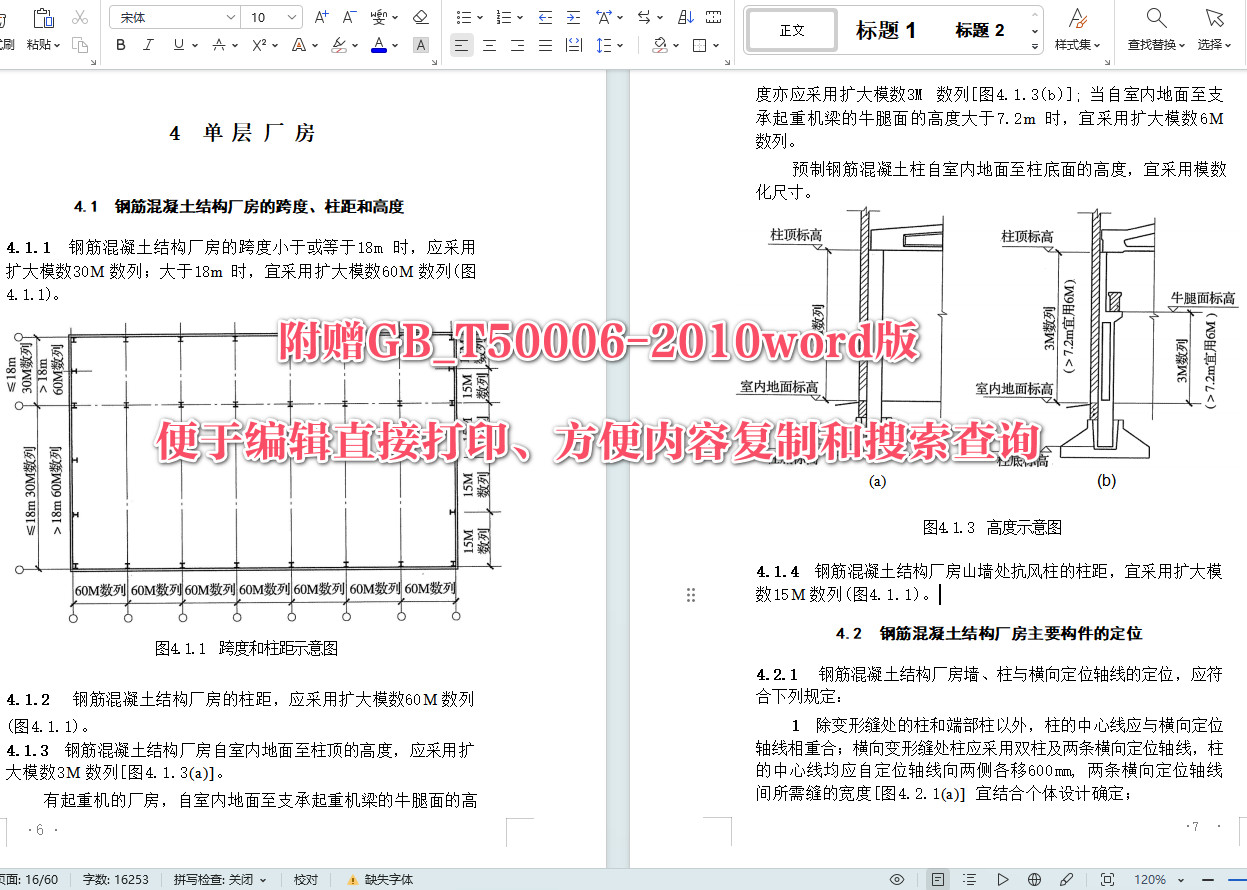Select the italic formatting tool

147,45
